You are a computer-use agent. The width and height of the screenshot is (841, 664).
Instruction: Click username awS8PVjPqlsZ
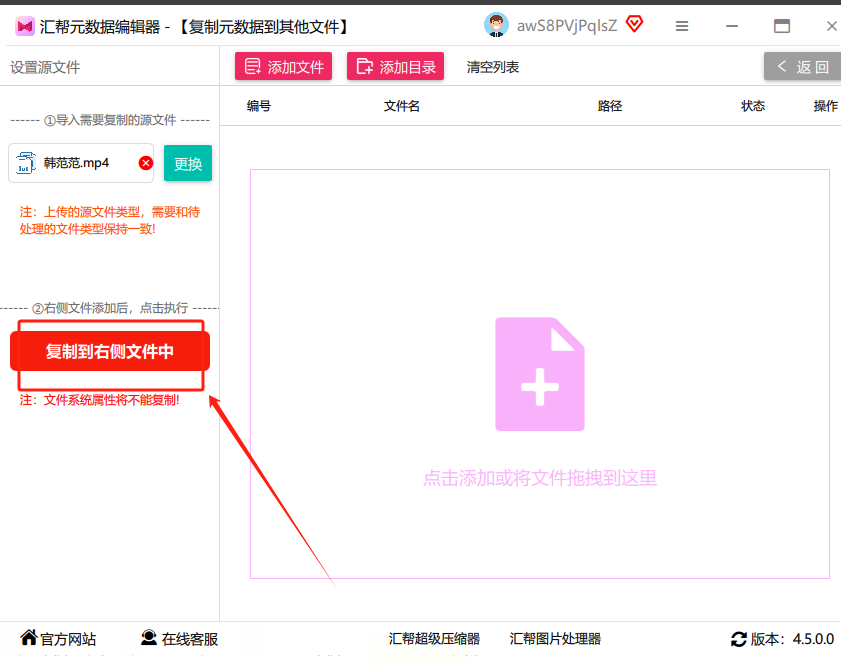pyautogui.click(x=567, y=26)
